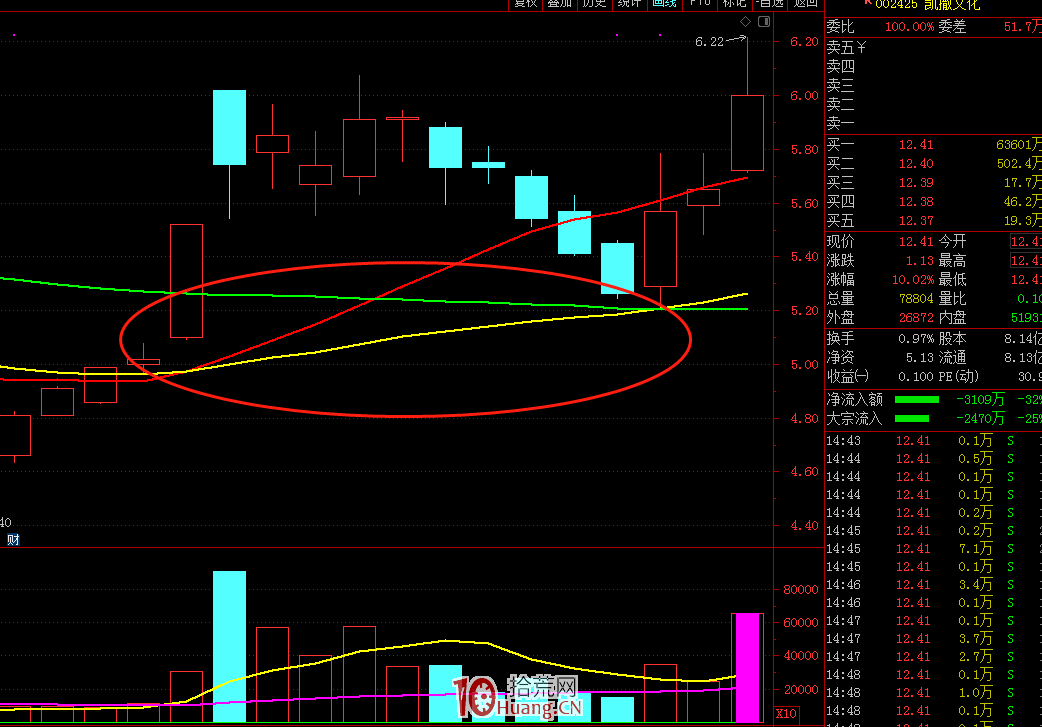The width and height of the screenshot is (1042, 727).
Task: Select the 买四 bid price 12.38
Action: point(916,201)
